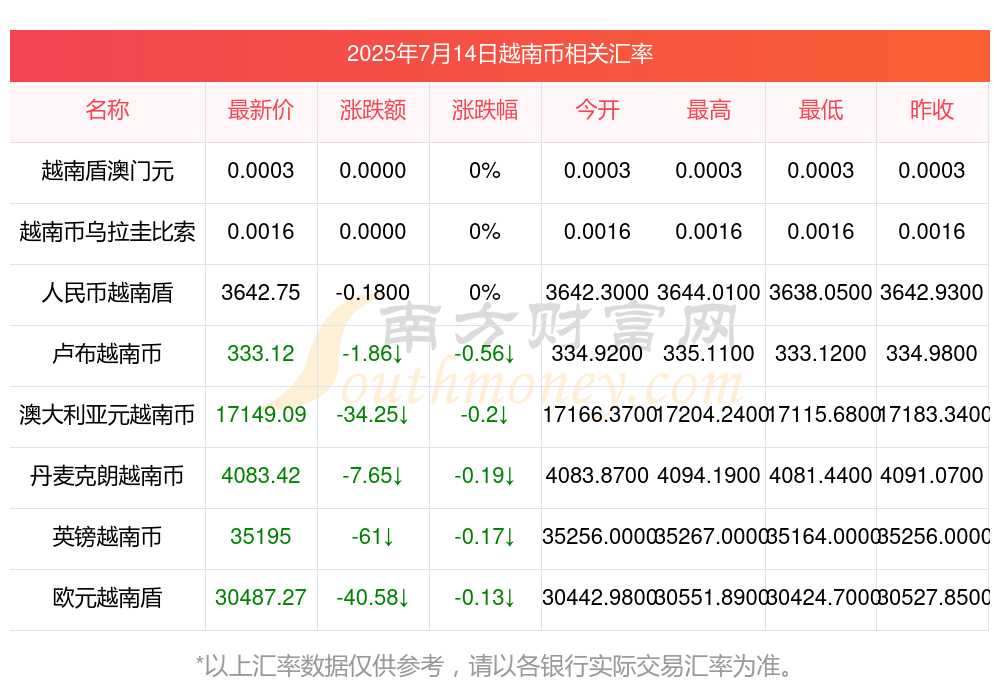Click change amount -0.1800 in 人民币越南盾 row
Image resolution: width=1000 pixels, height=698 pixels.
[x=372, y=292]
